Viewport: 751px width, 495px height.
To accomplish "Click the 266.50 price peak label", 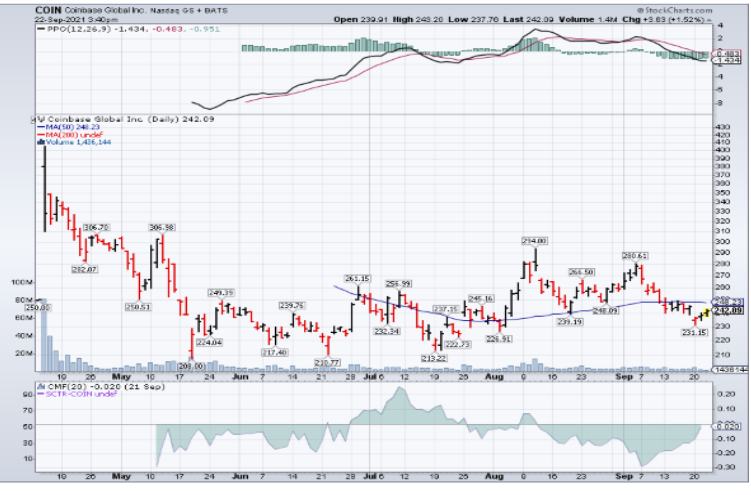I will (581, 272).
